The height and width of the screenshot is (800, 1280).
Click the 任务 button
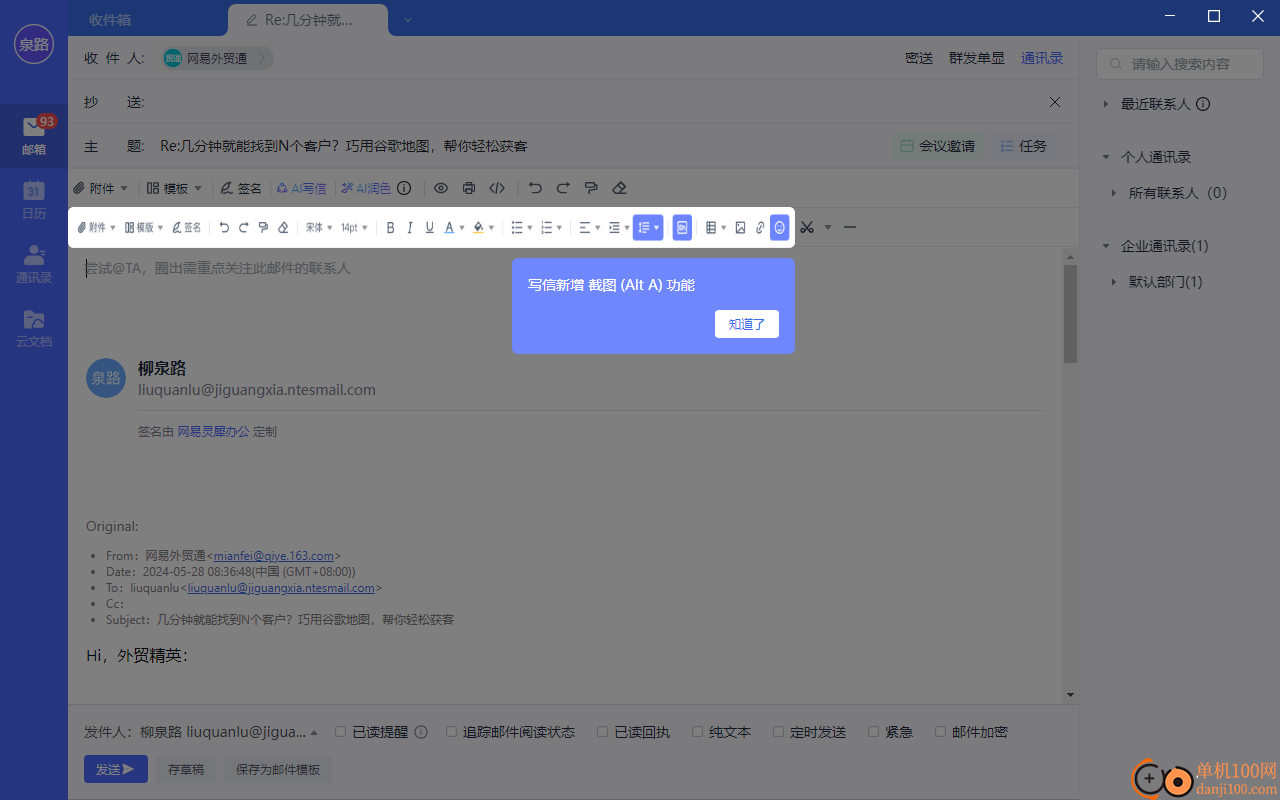[x=1023, y=146]
